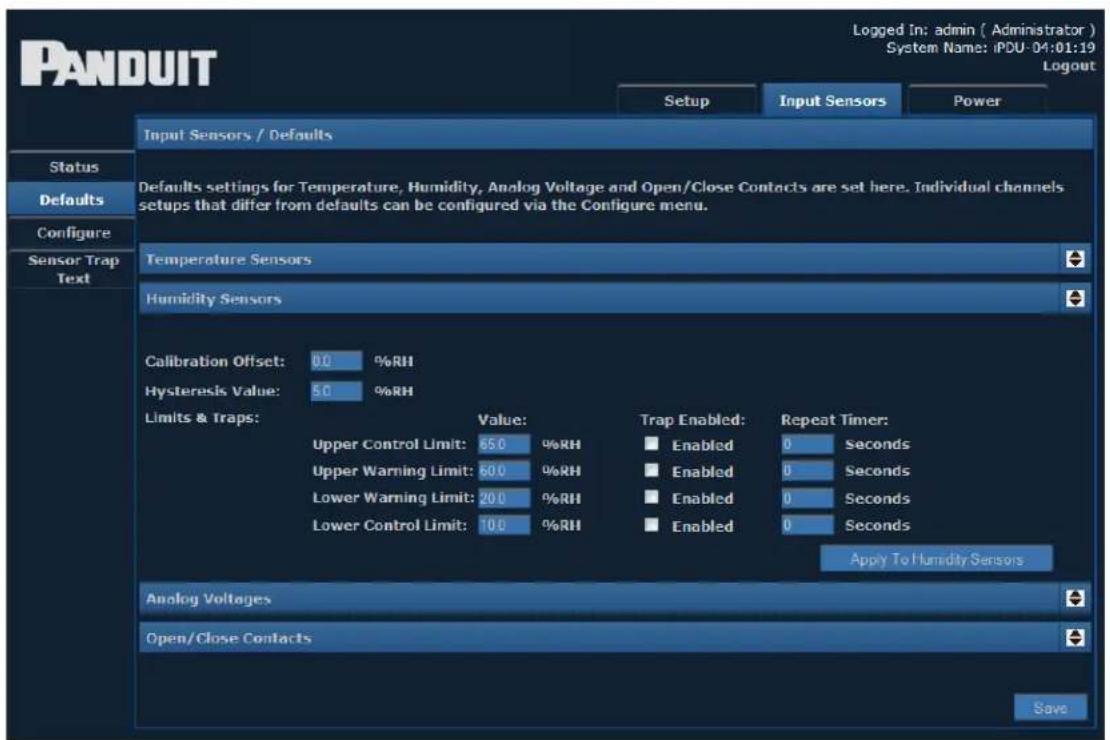
Task: Expand the Open/Close Contacts section arrow
Action: click(1075, 638)
